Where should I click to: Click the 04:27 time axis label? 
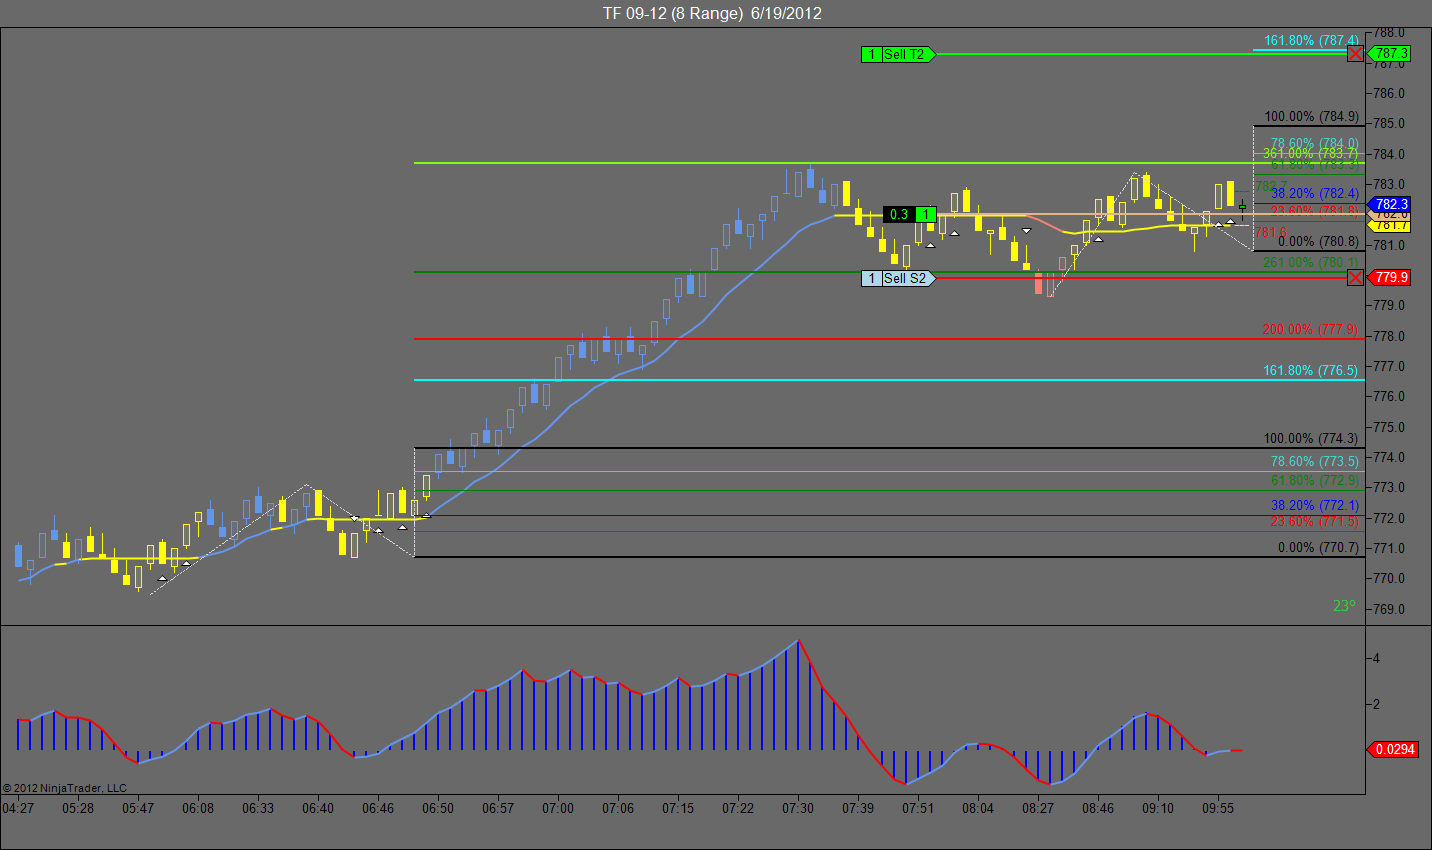(x=18, y=808)
